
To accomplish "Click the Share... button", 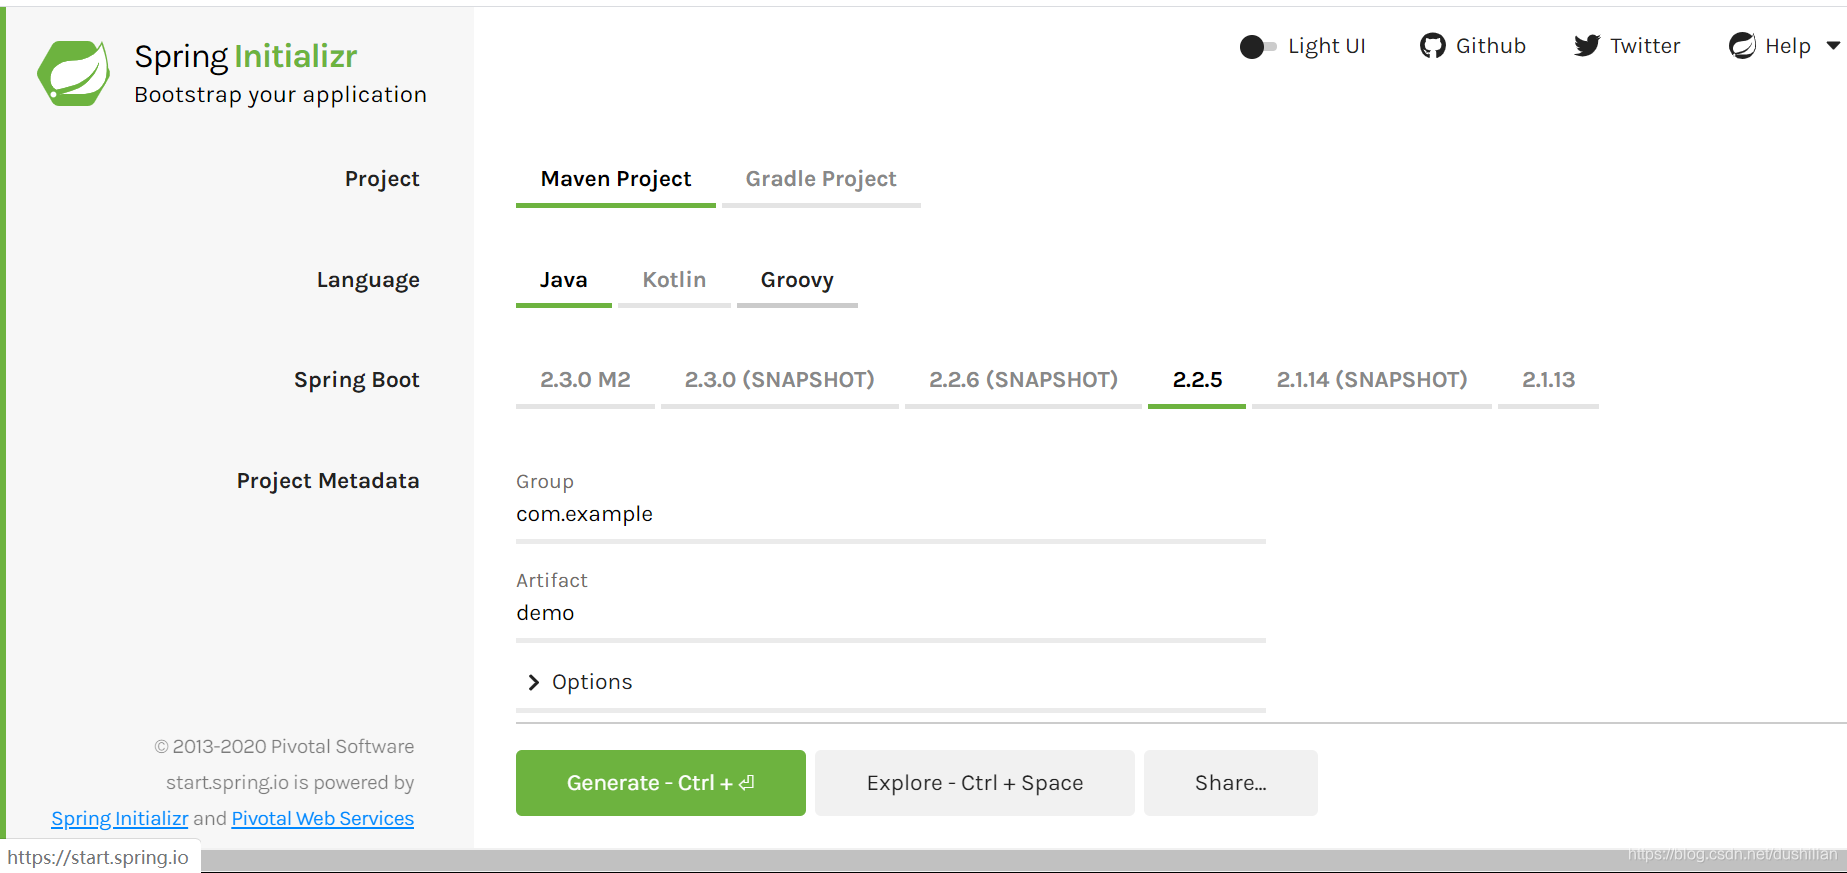I will click(1231, 783).
